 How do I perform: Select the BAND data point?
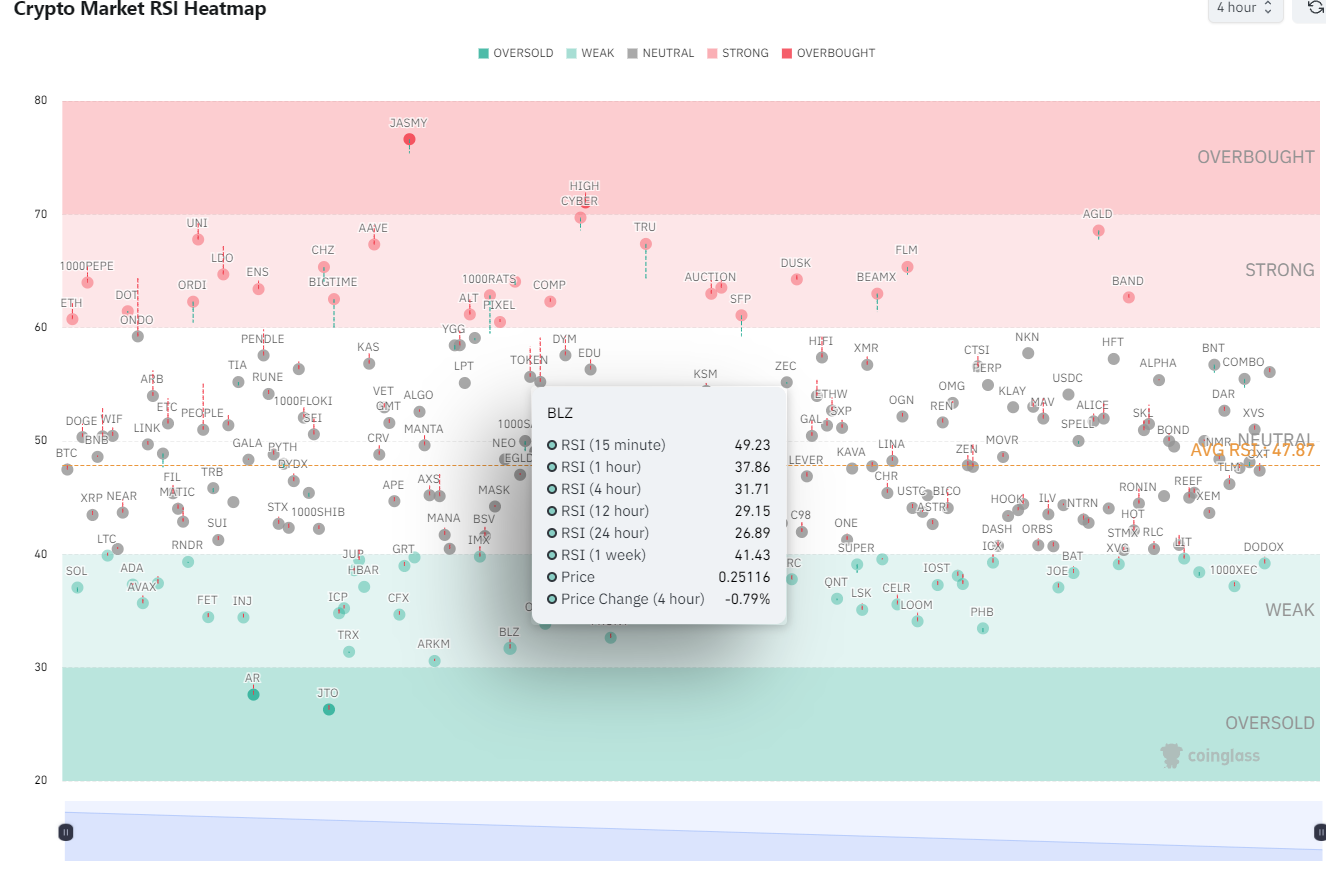[1128, 297]
